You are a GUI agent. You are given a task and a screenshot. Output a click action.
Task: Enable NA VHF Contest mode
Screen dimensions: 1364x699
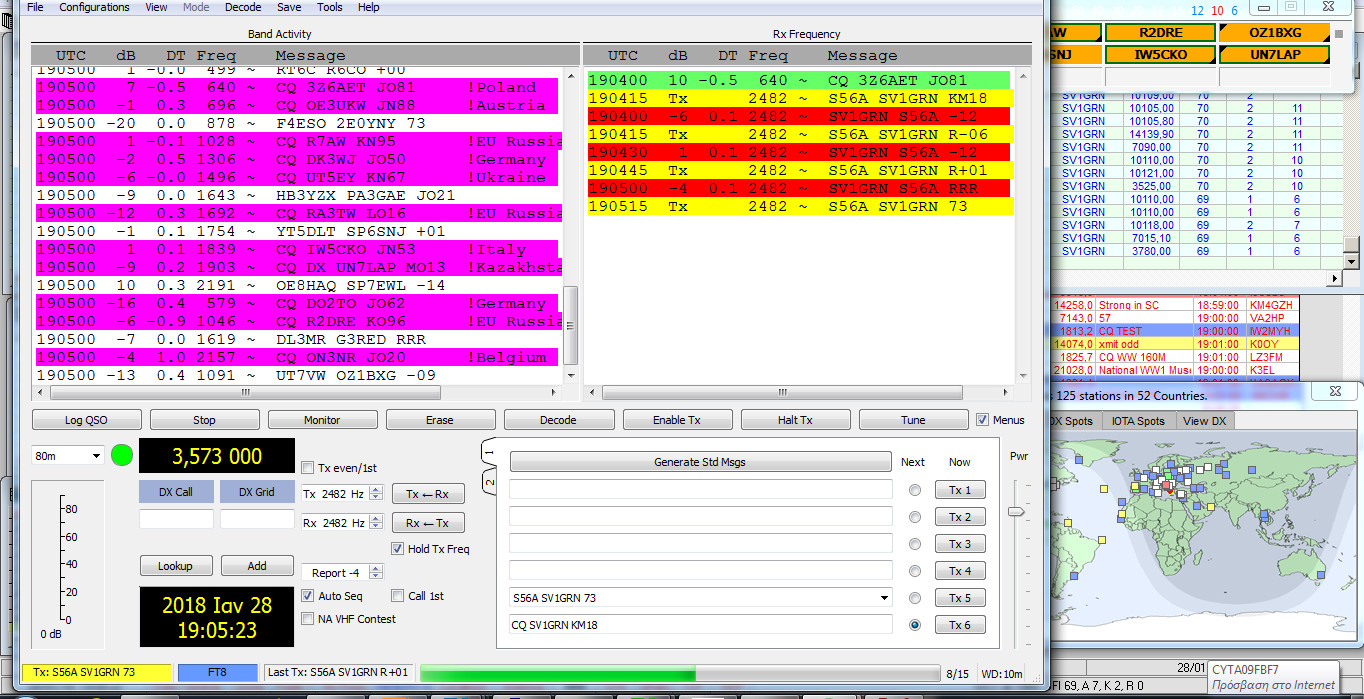click(x=309, y=618)
